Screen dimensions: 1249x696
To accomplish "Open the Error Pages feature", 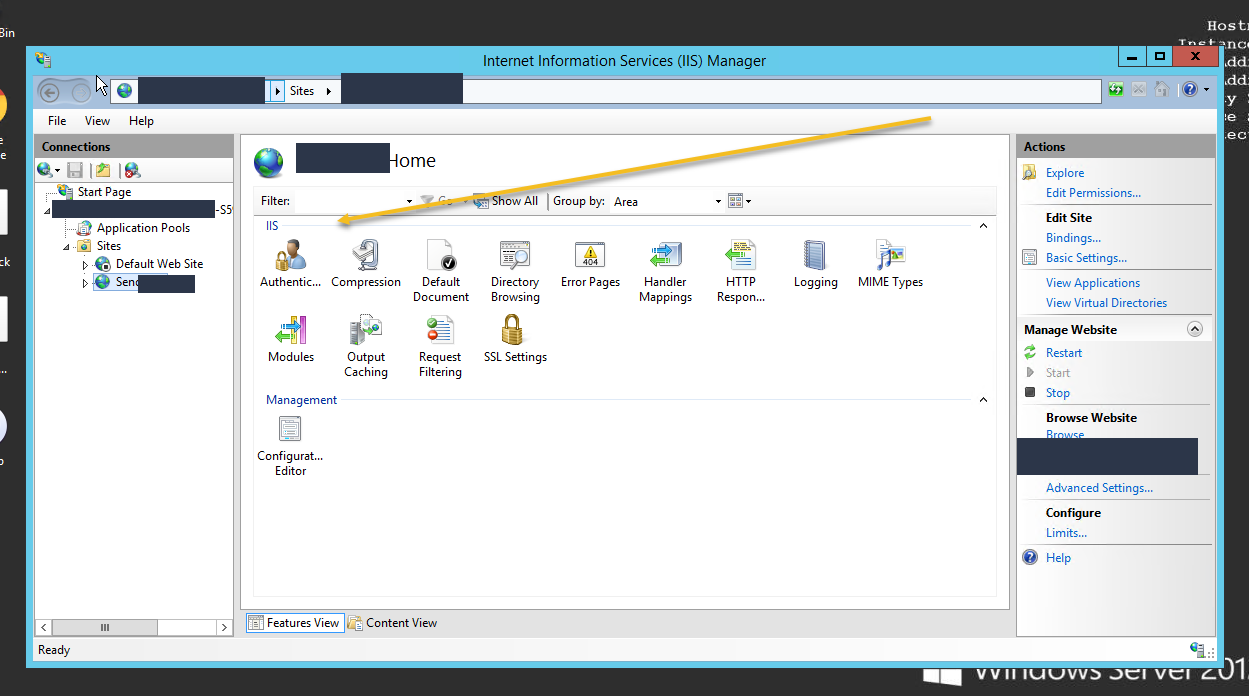I will tap(590, 256).
